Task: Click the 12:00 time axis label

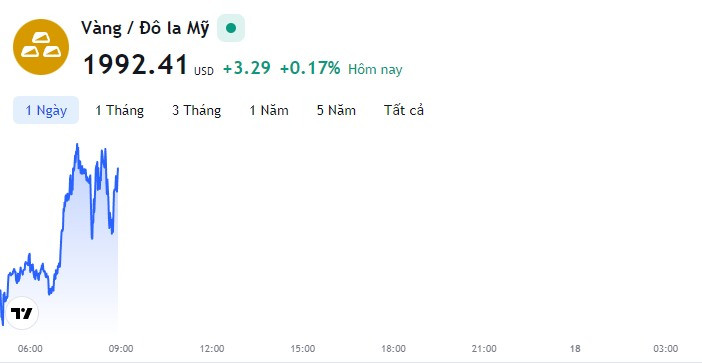Action: click(x=212, y=349)
